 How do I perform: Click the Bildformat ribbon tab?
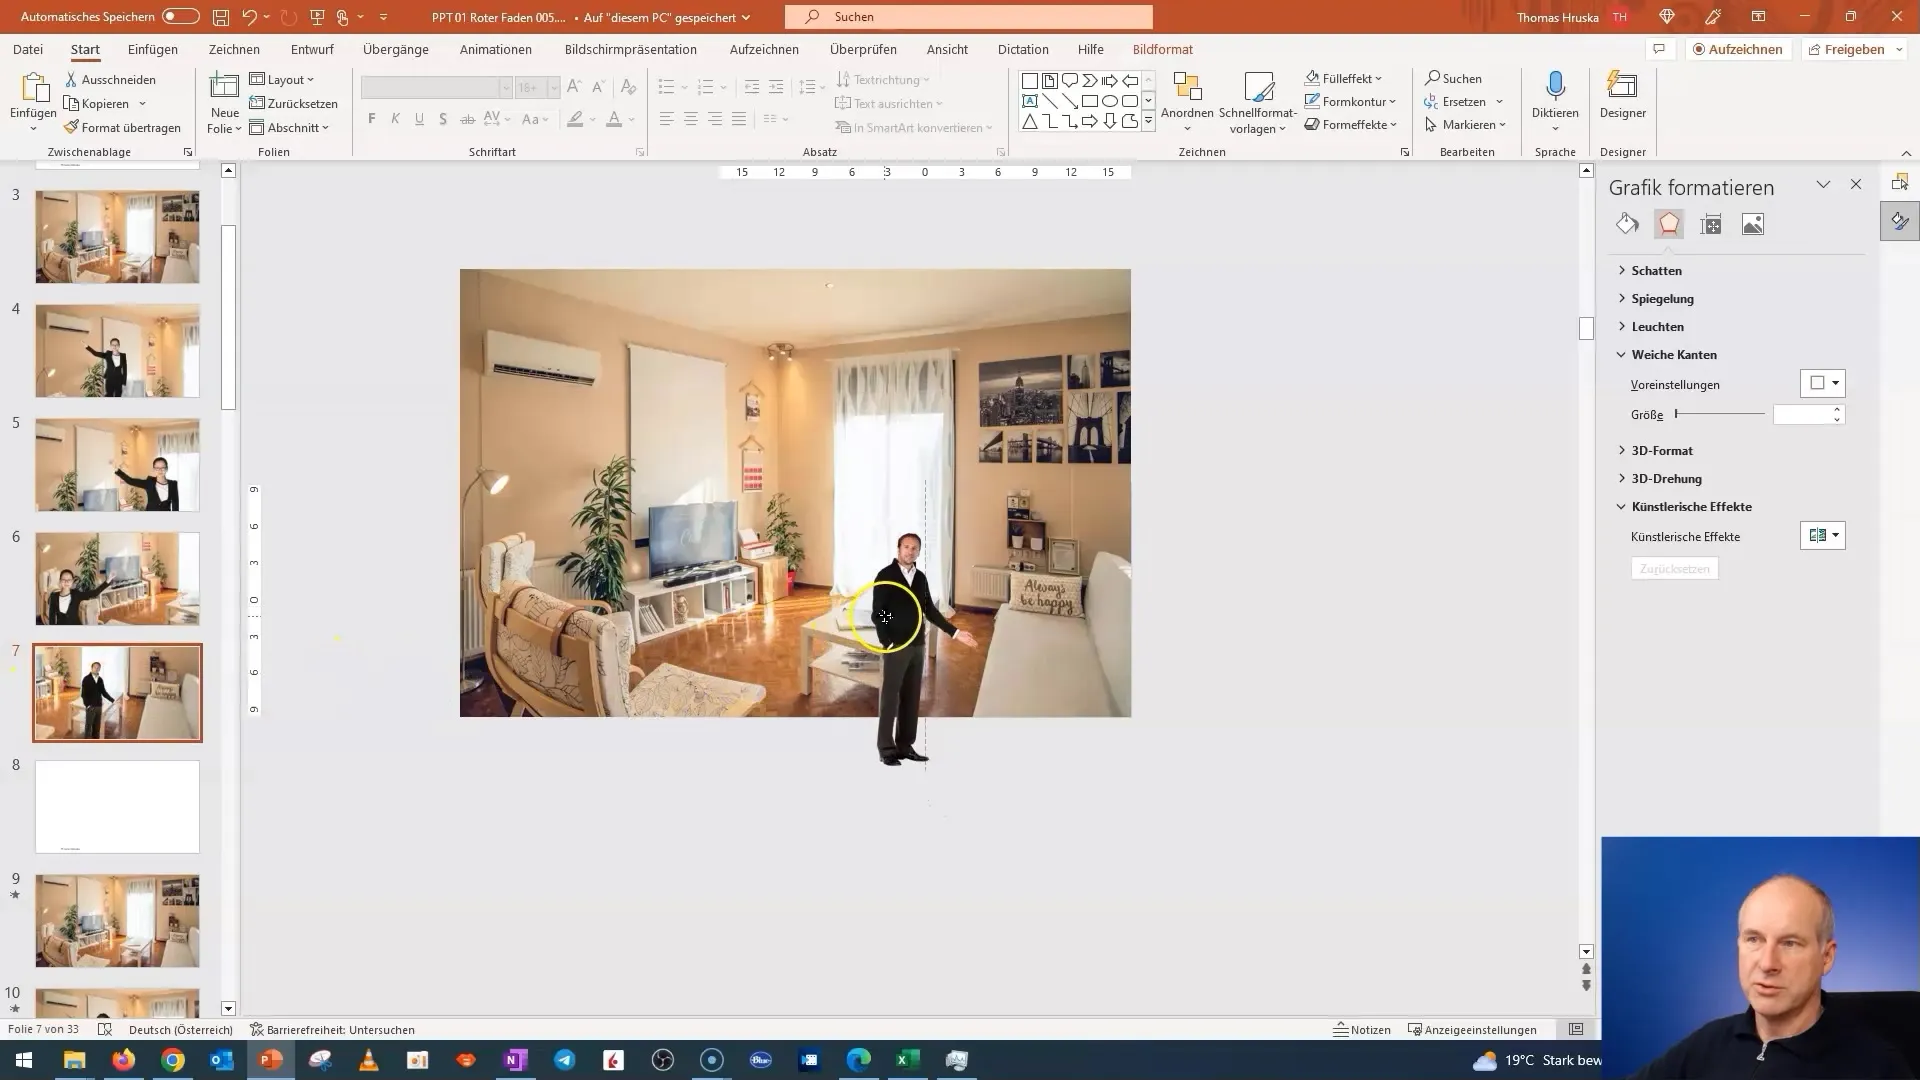coord(1164,49)
